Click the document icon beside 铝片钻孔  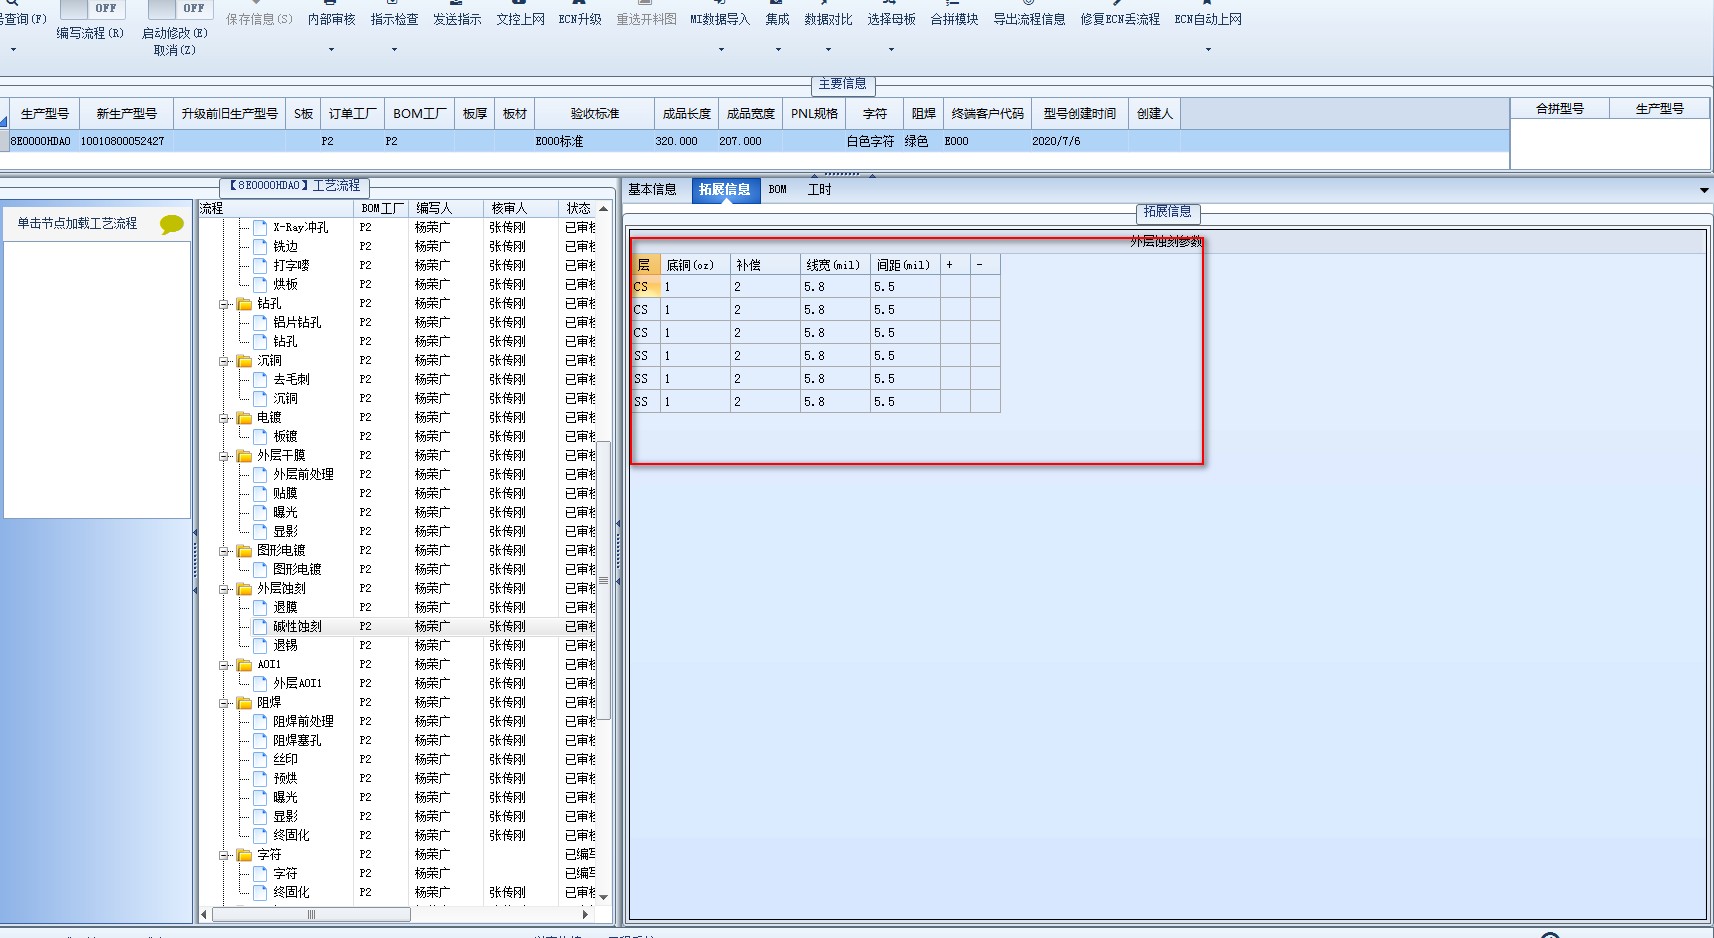[260, 322]
